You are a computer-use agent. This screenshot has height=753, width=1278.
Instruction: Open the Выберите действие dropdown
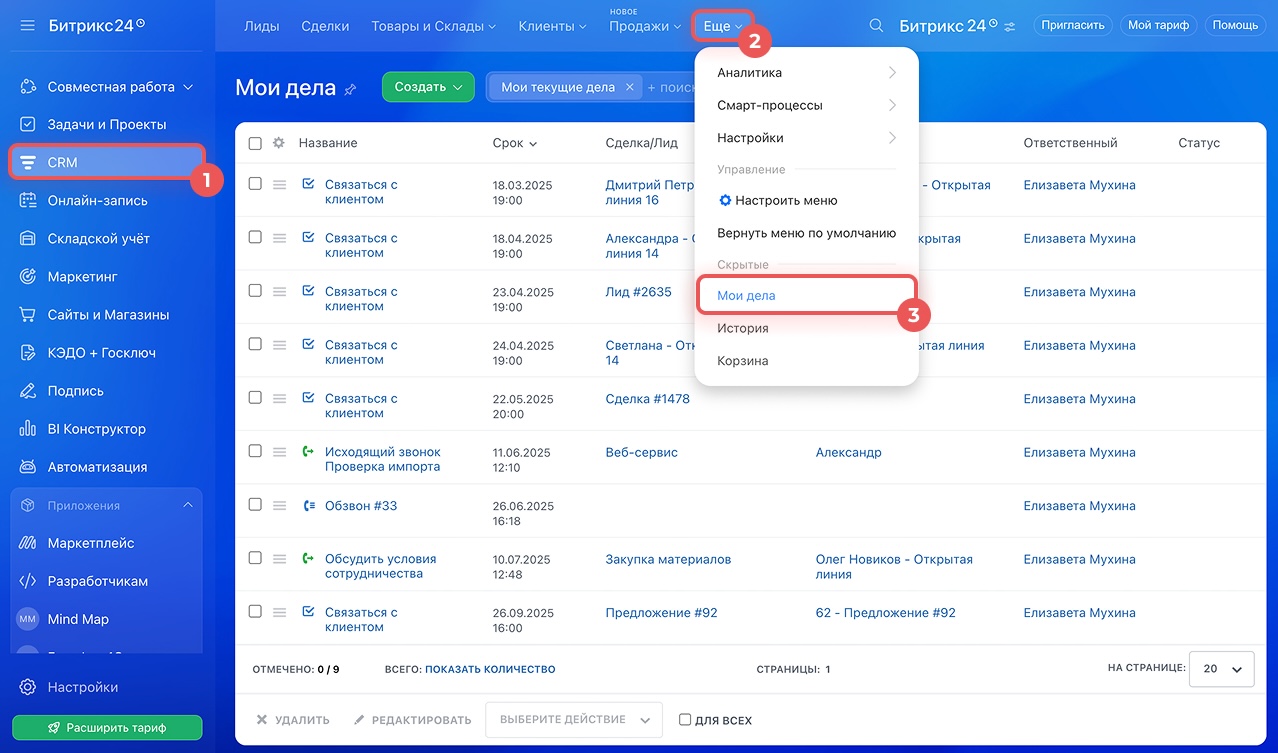click(x=574, y=720)
